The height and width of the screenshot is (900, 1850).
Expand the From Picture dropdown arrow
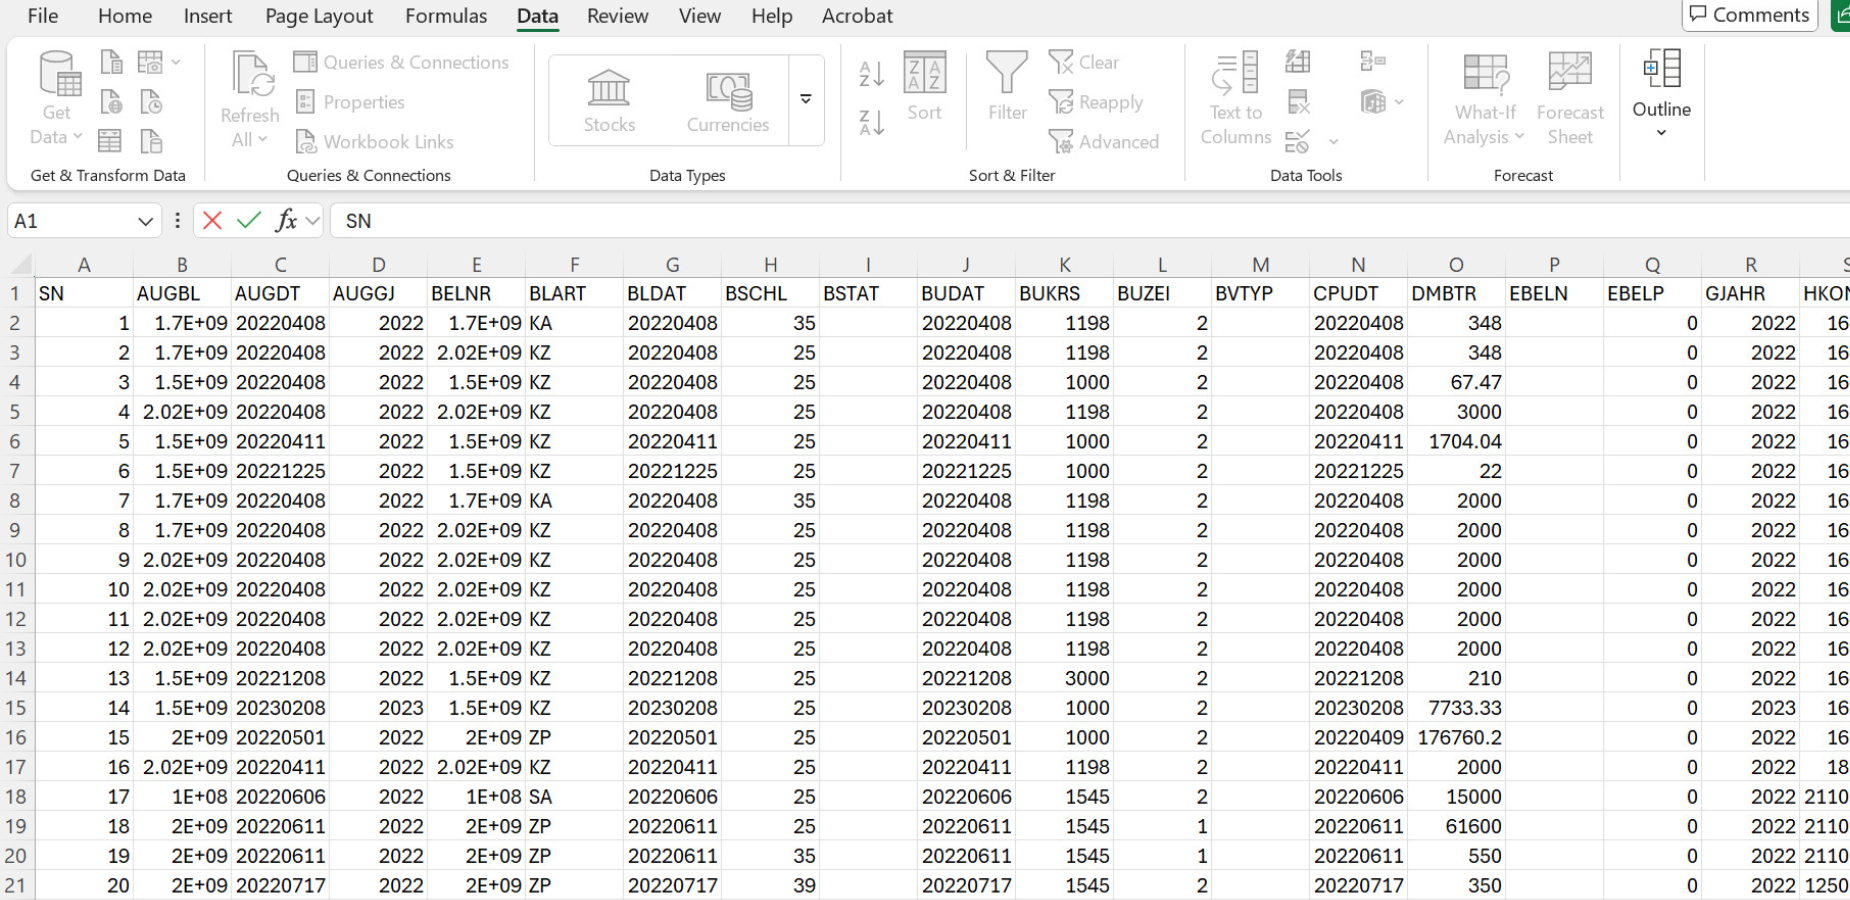pyautogui.click(x=176, y=62)
